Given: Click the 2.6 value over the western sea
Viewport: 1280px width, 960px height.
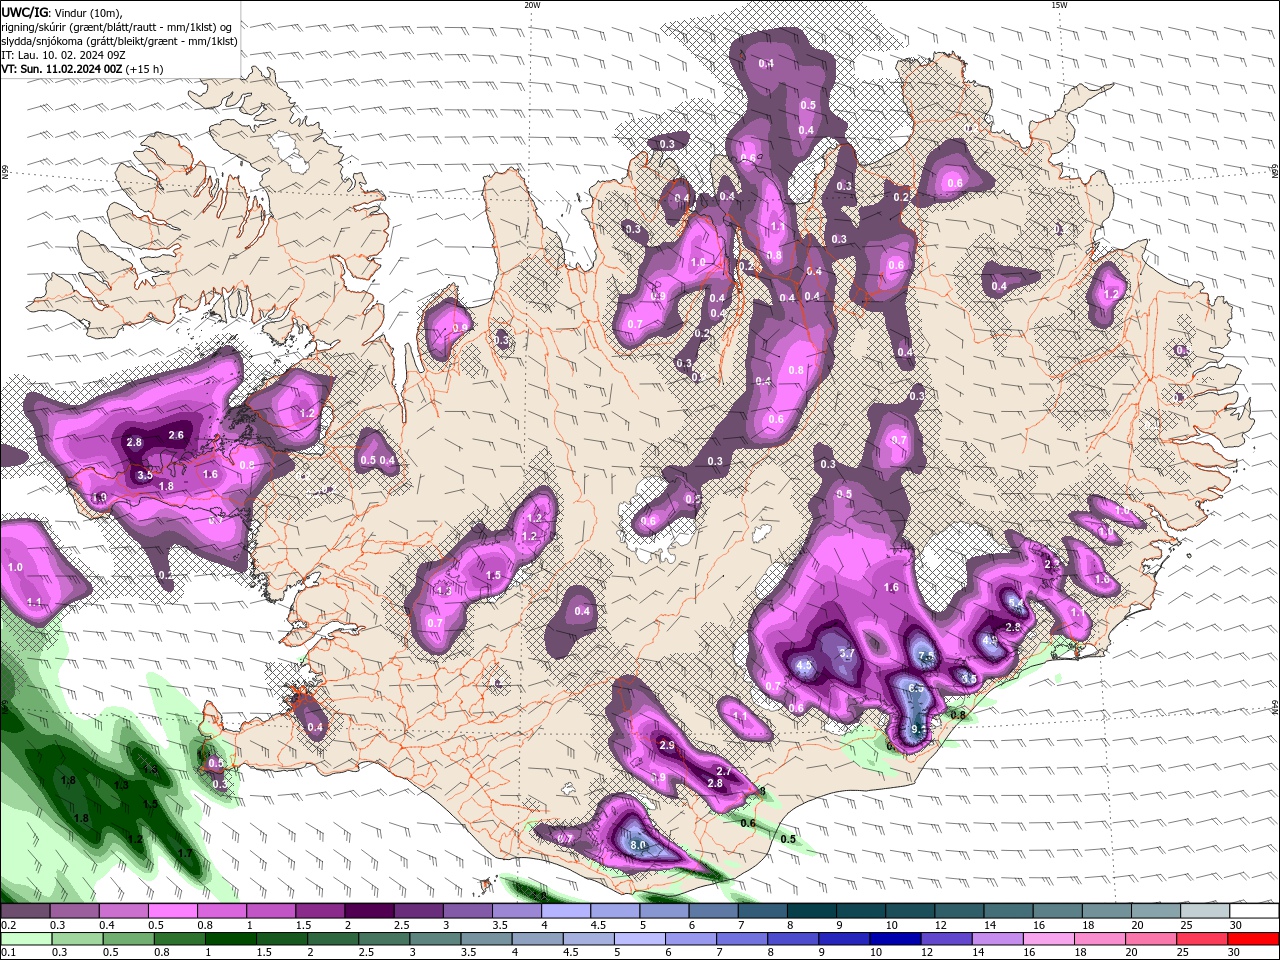Looking at the screenshot, I should [177, 435].
